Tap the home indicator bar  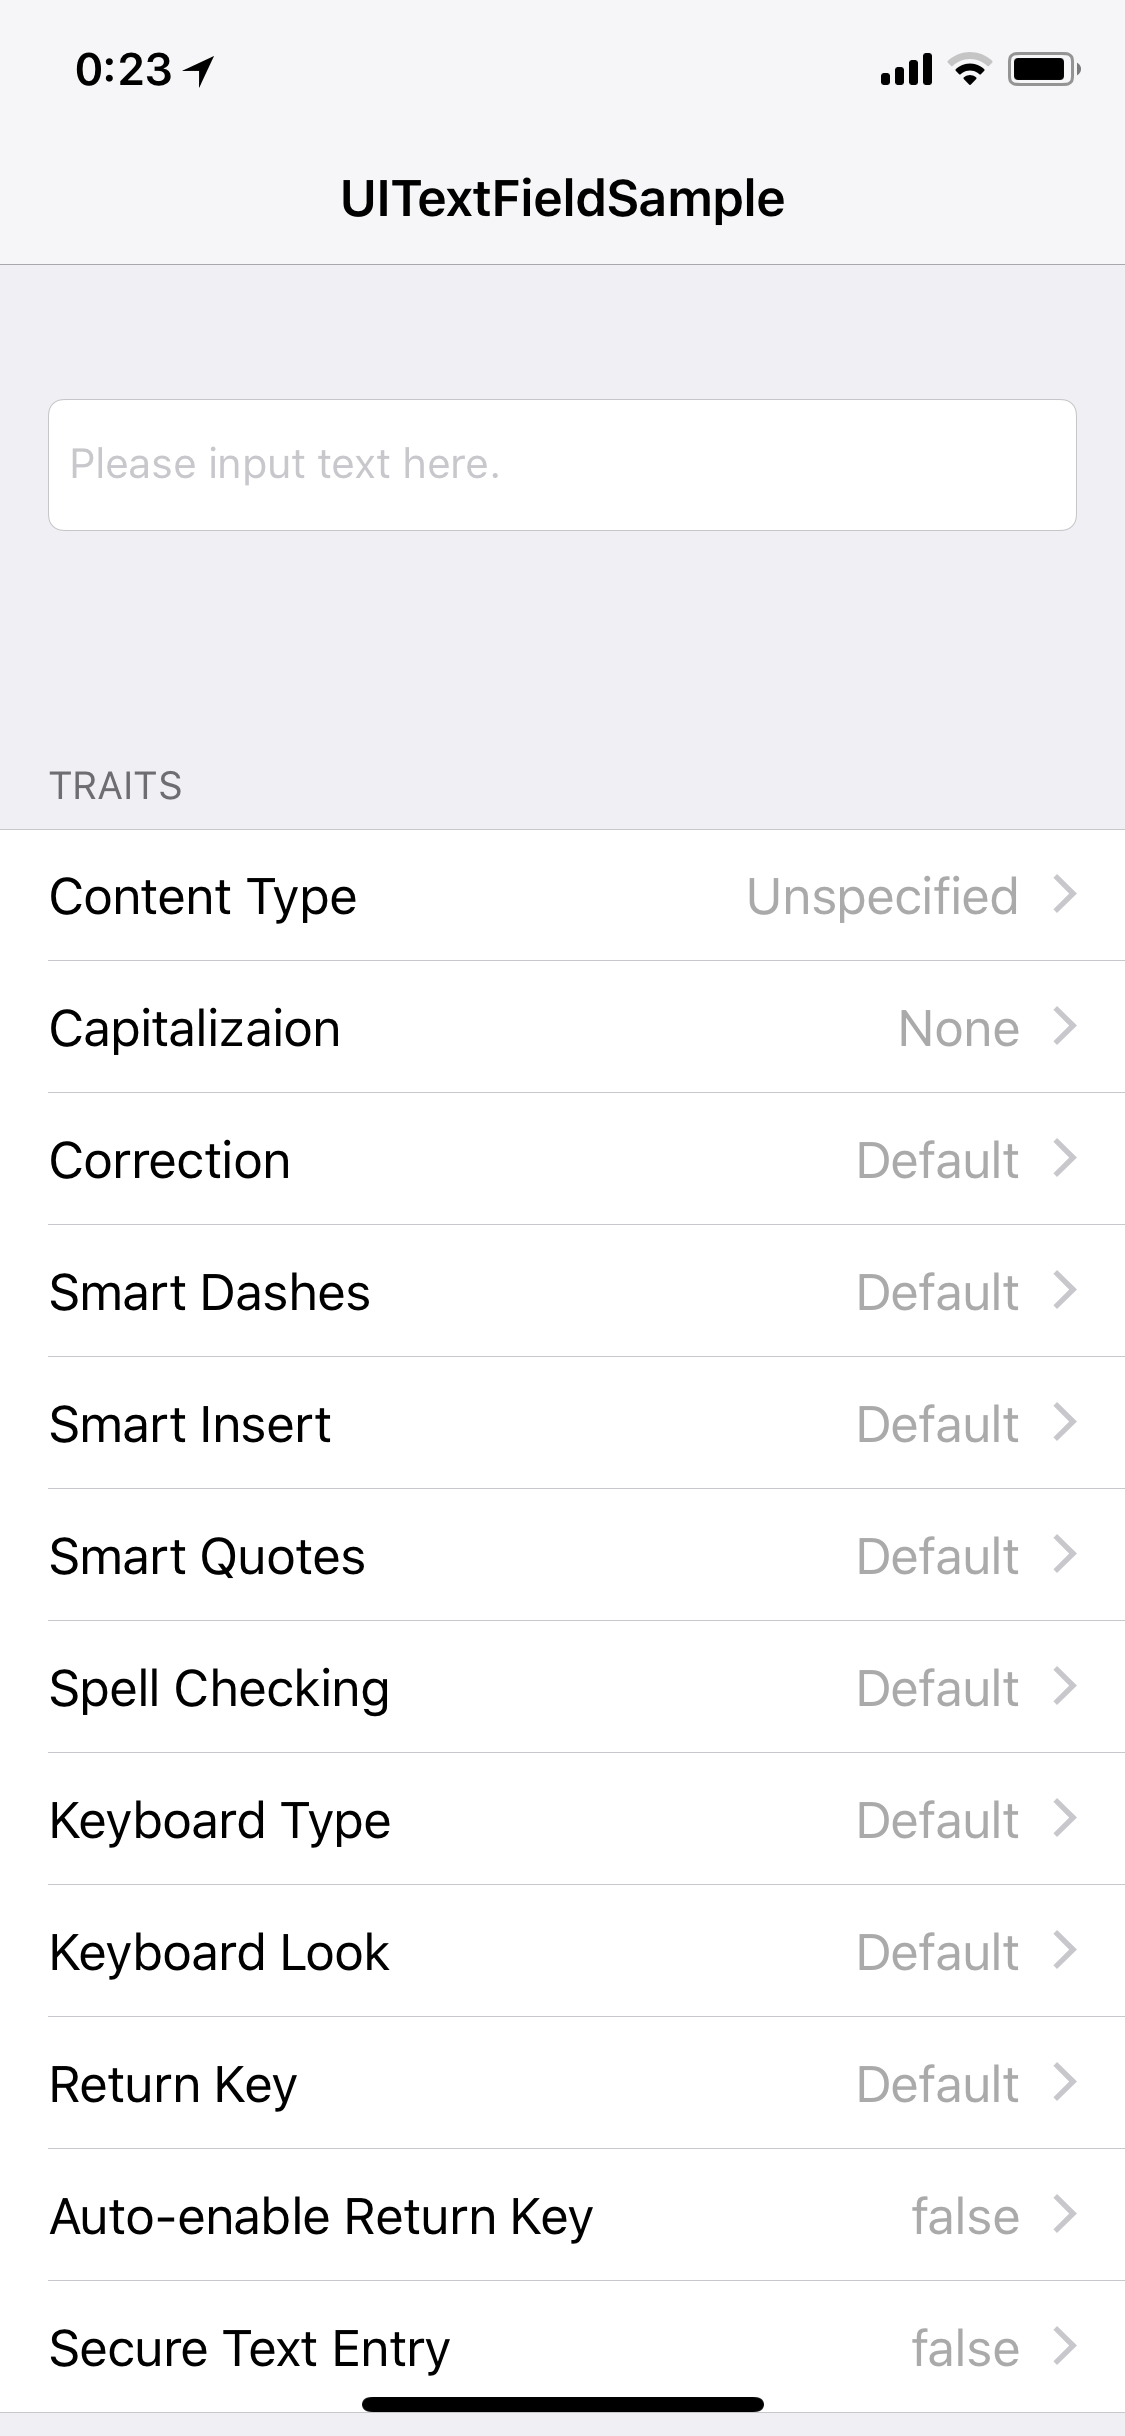pos(562,2404)
